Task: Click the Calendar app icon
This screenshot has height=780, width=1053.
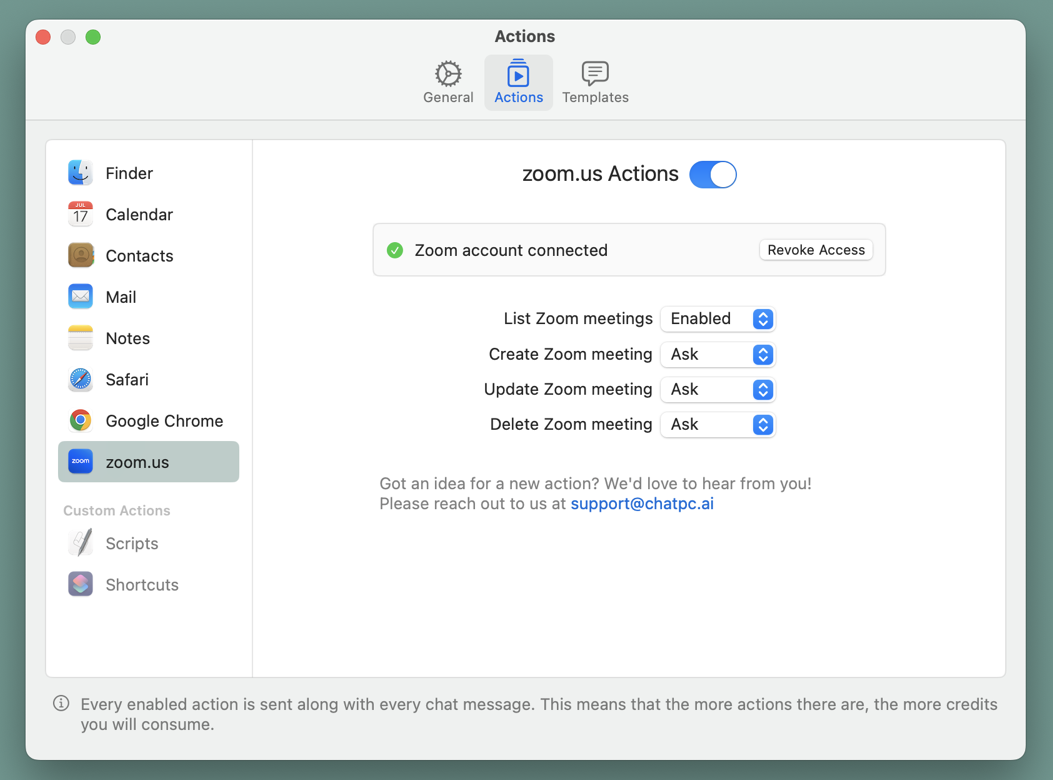Action: pos(81,214)
